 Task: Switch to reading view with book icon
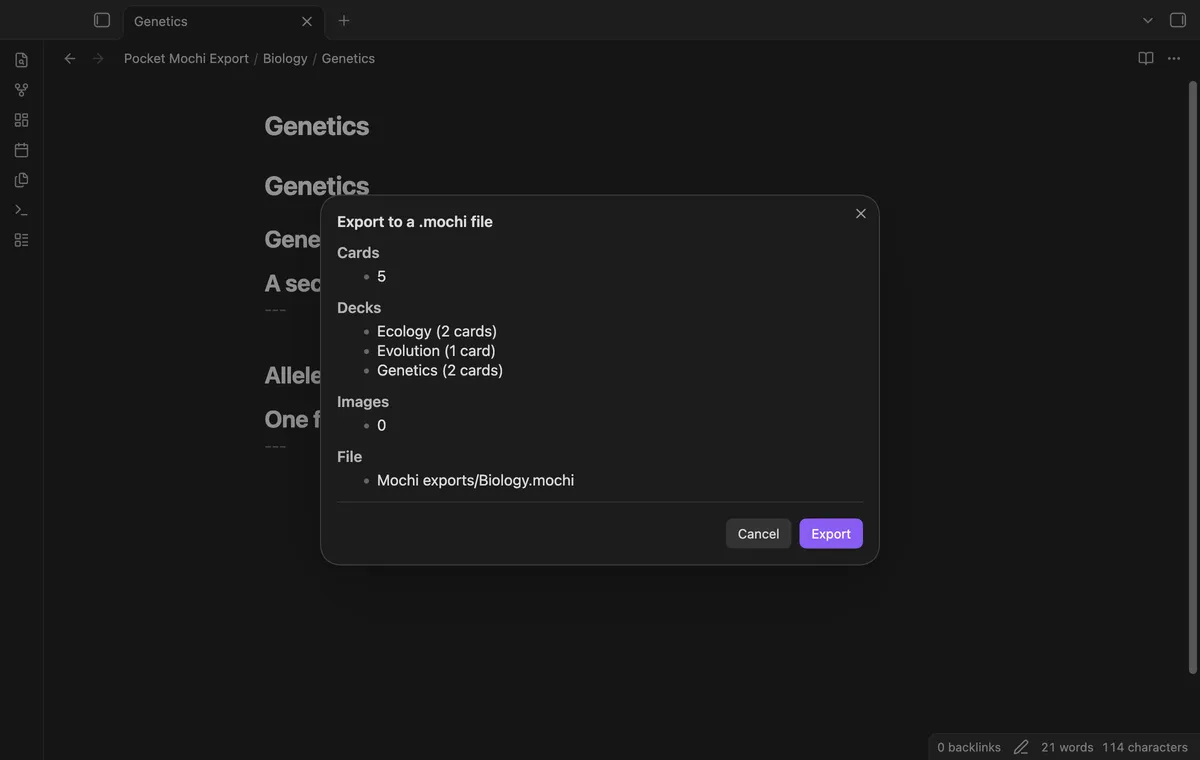point(1146,58)
